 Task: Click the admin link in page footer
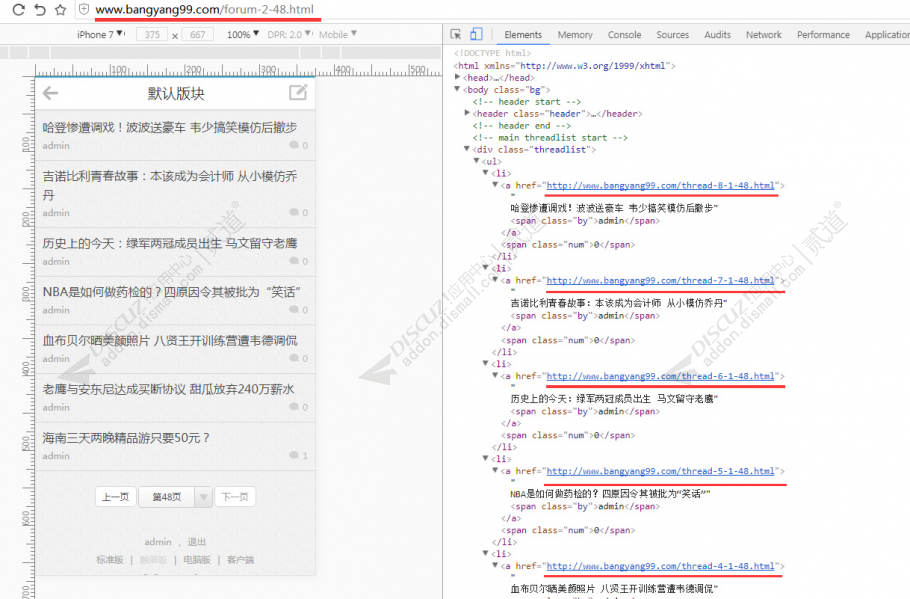pyautogui.click(x=158, y=542)
